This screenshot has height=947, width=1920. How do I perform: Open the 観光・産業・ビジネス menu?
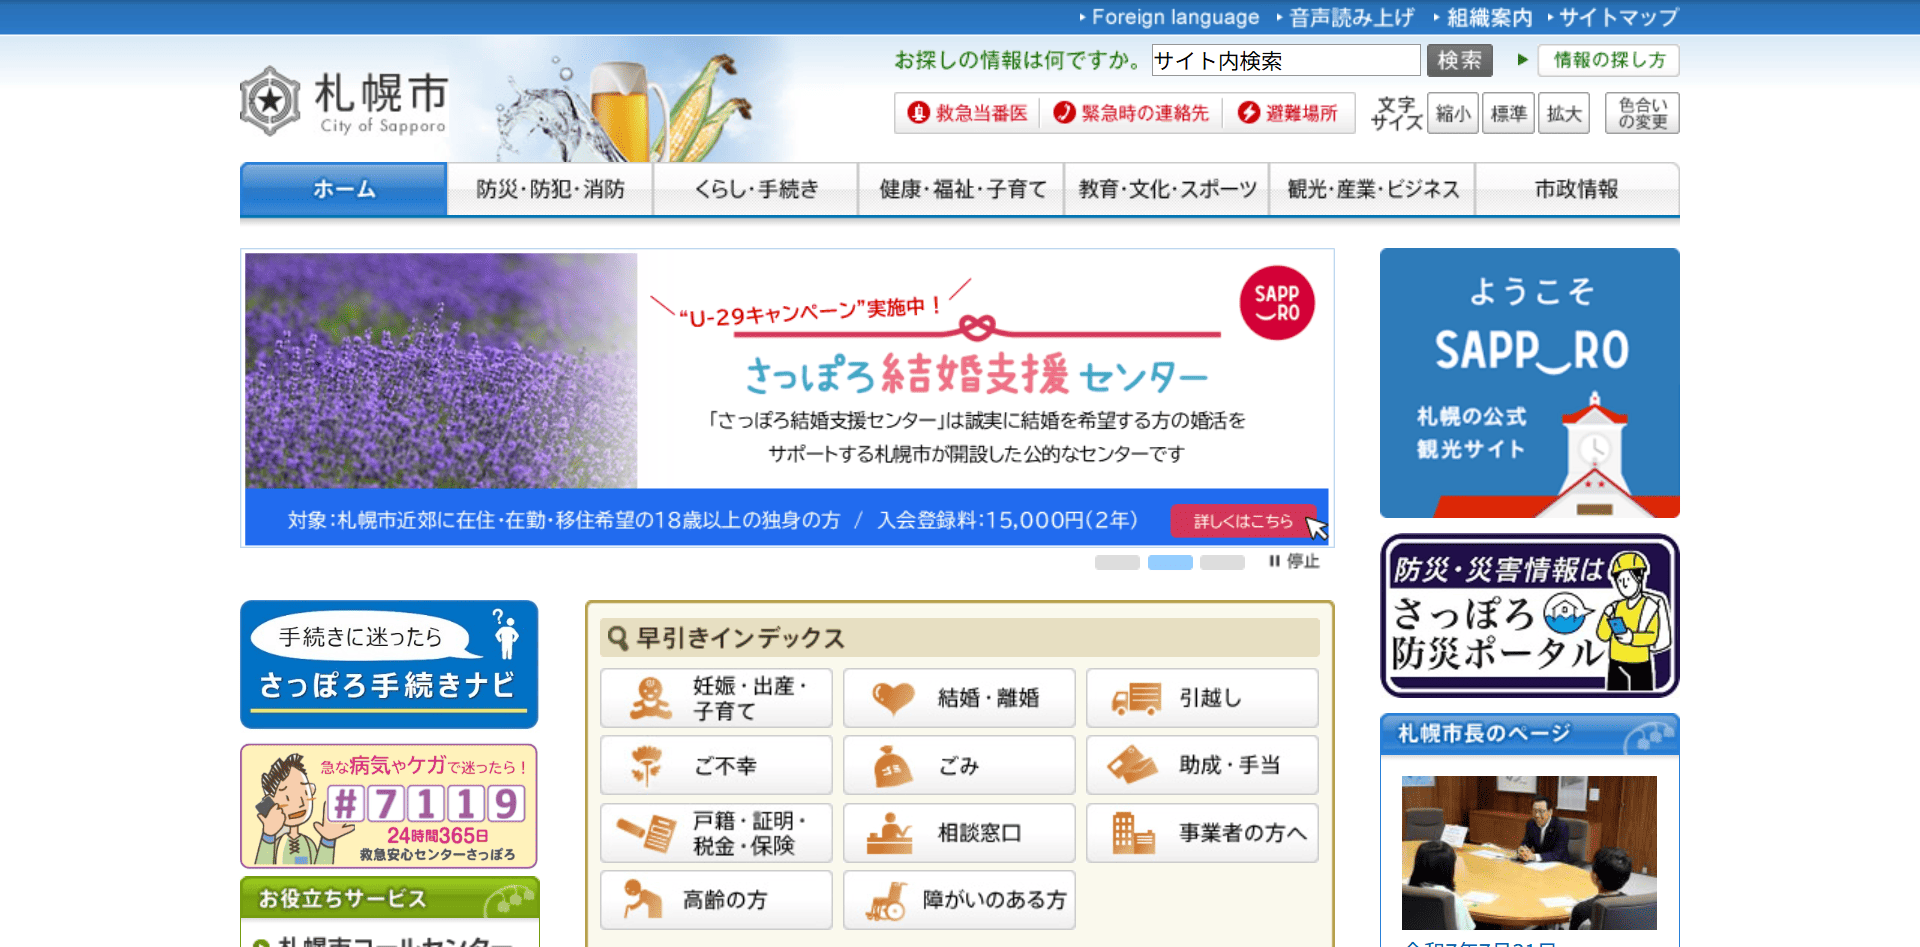point(1373,189)
